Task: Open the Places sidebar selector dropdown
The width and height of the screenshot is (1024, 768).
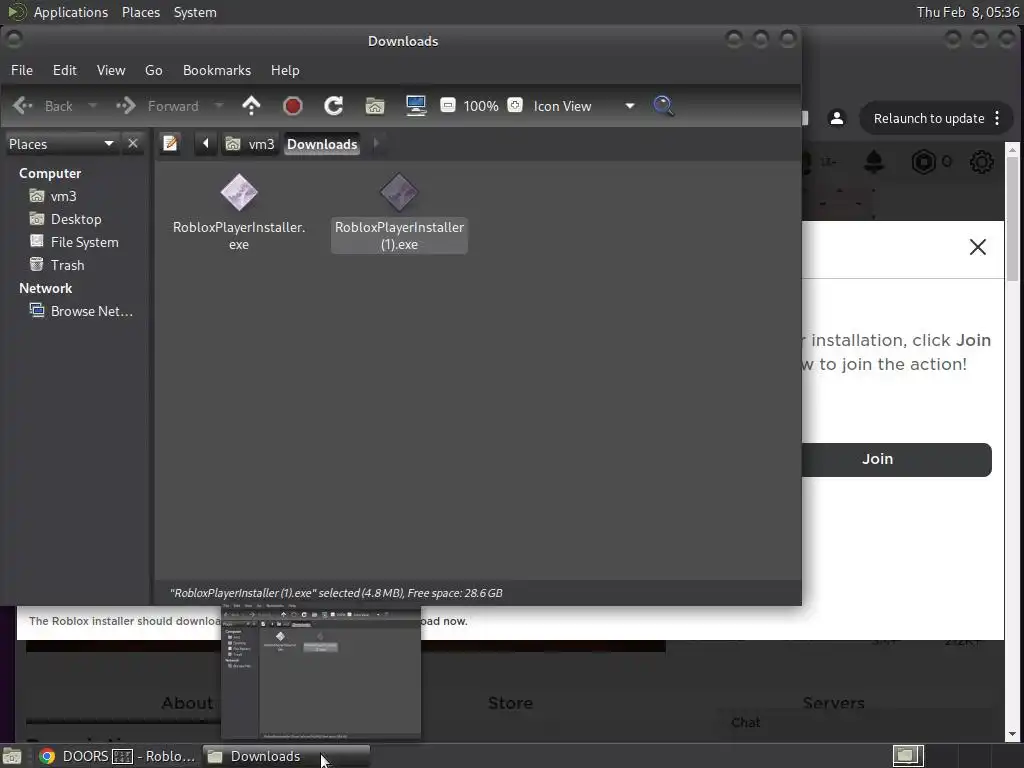Action: click(x=61, y=144)
